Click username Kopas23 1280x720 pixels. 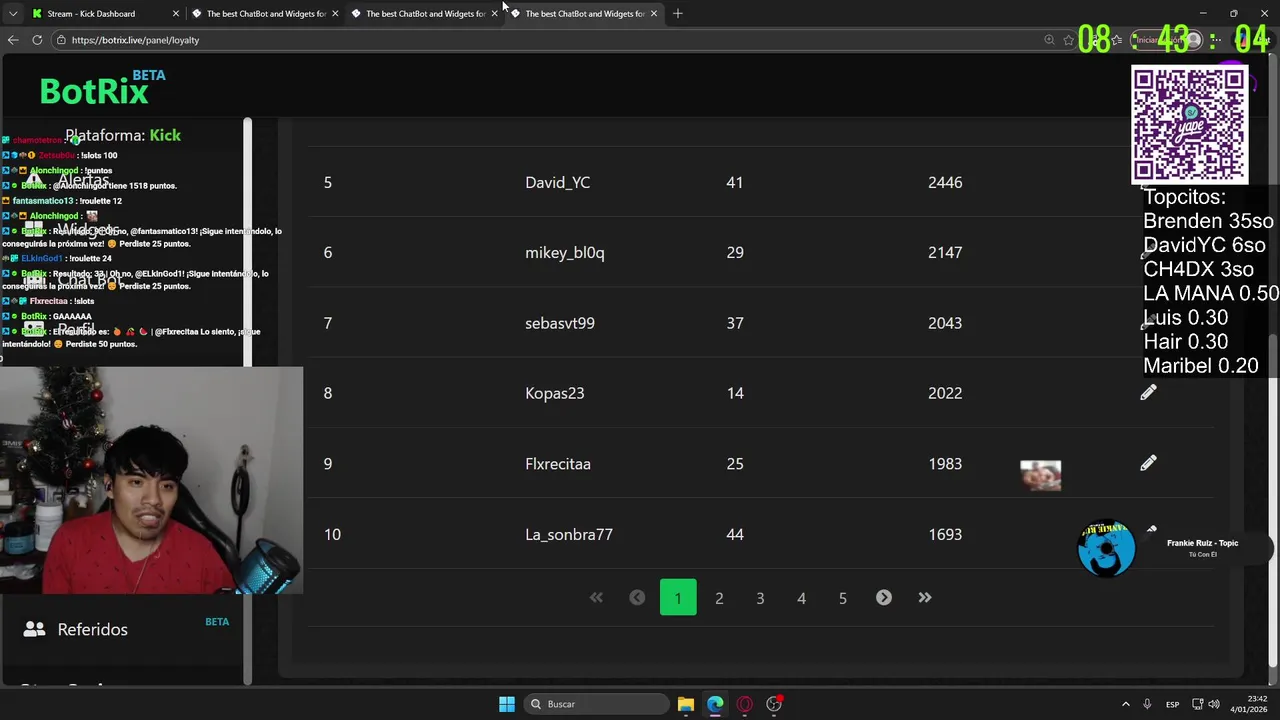555,393
